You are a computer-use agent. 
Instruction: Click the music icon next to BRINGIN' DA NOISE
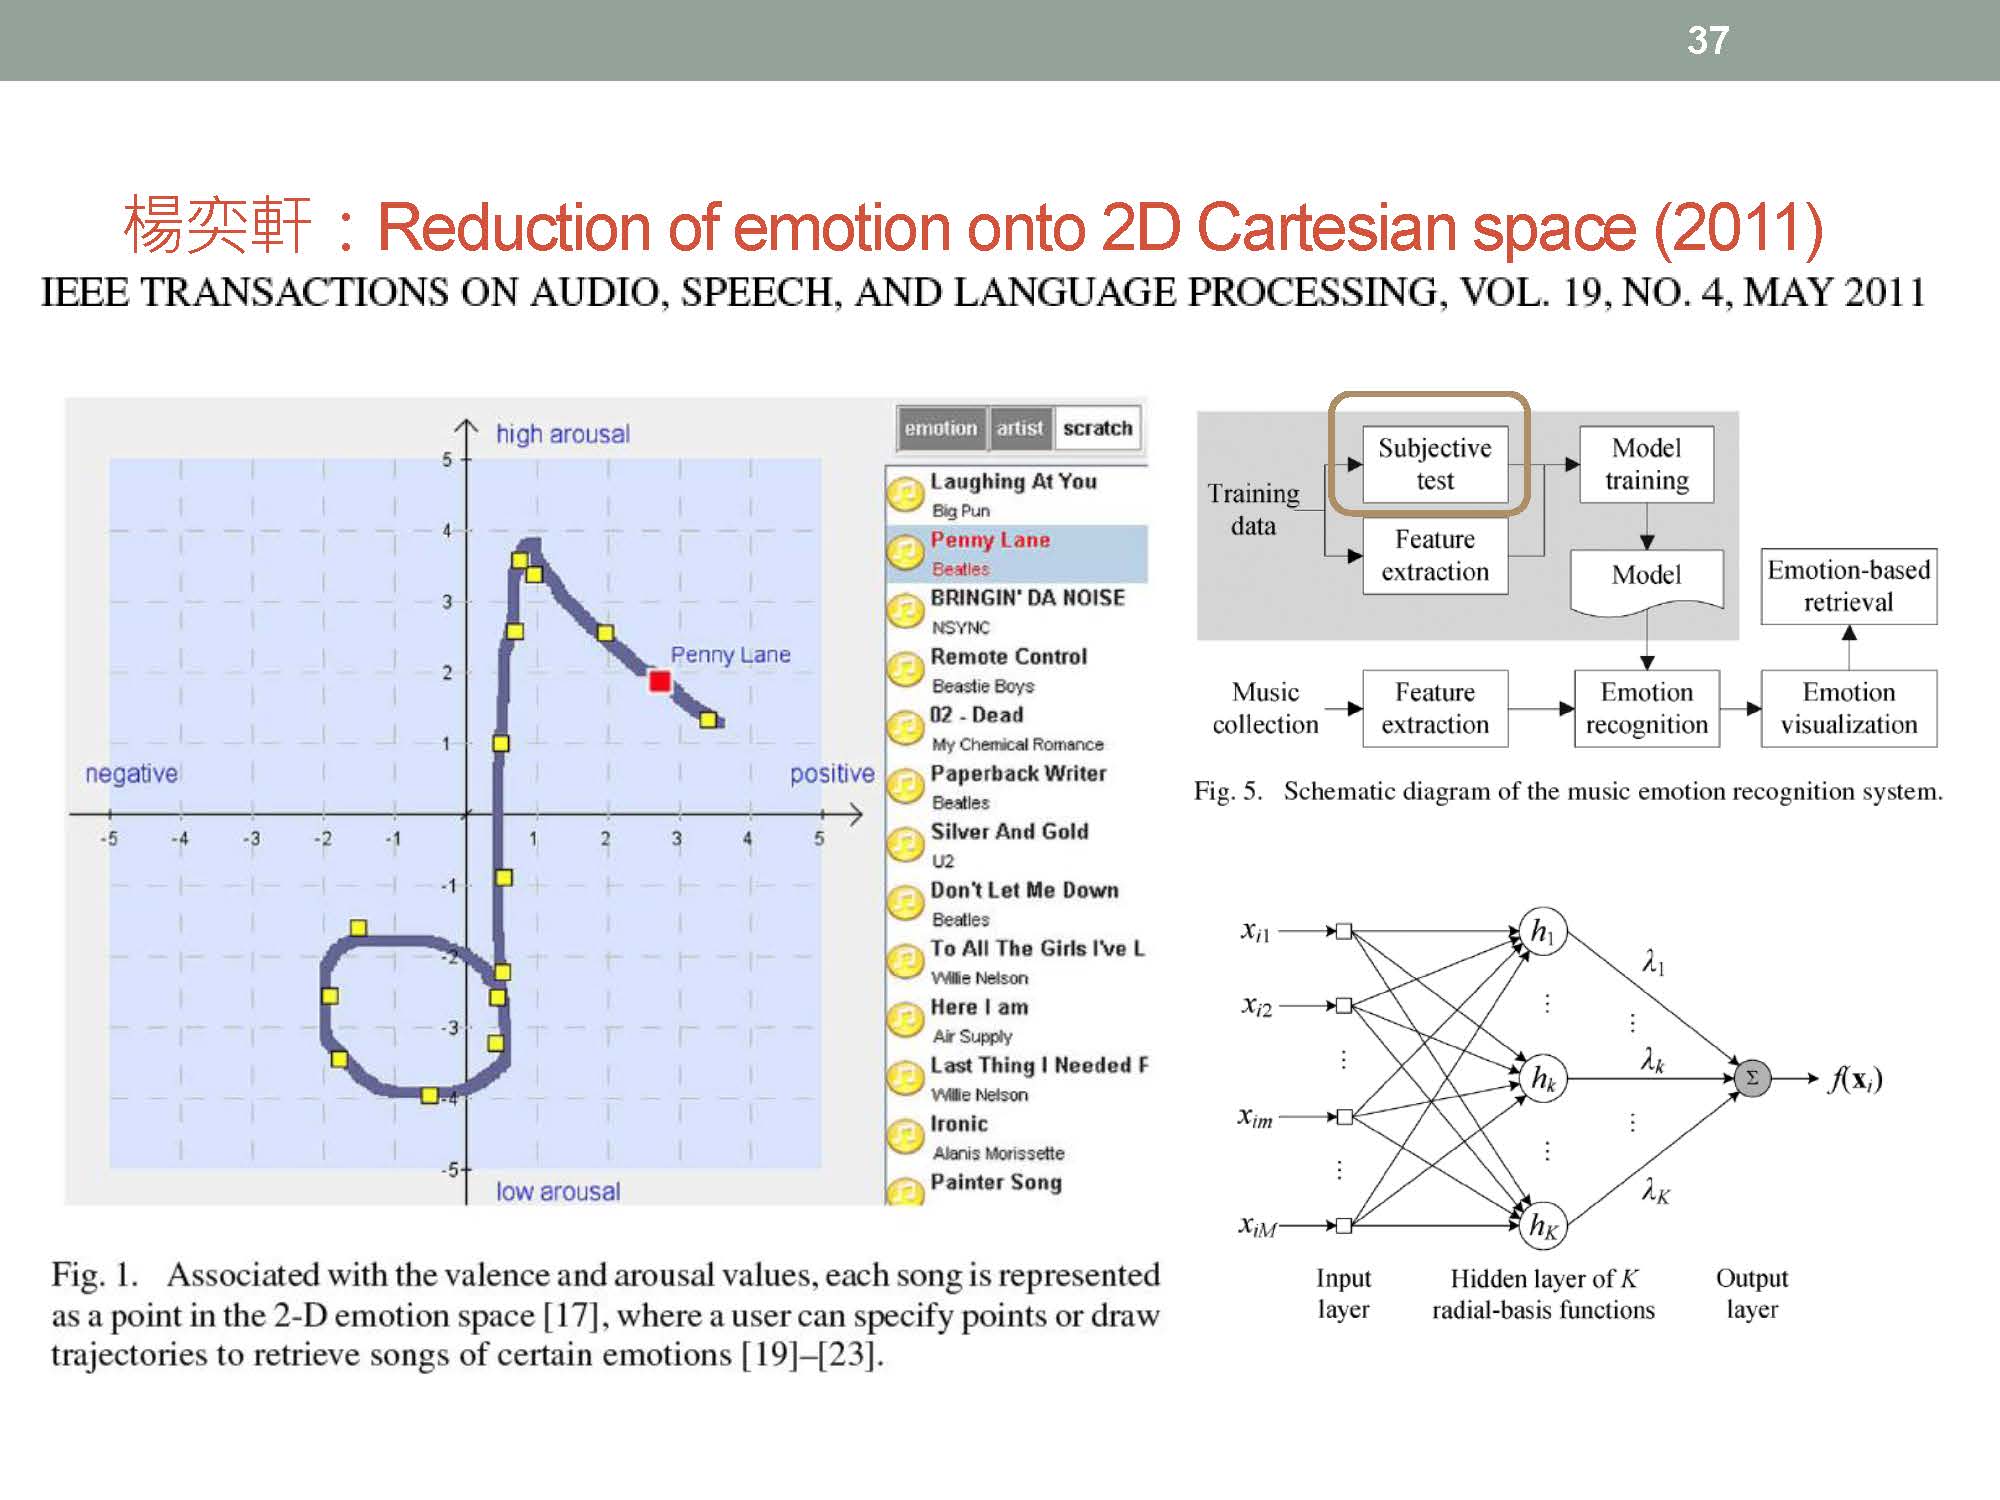click(905, 610)
